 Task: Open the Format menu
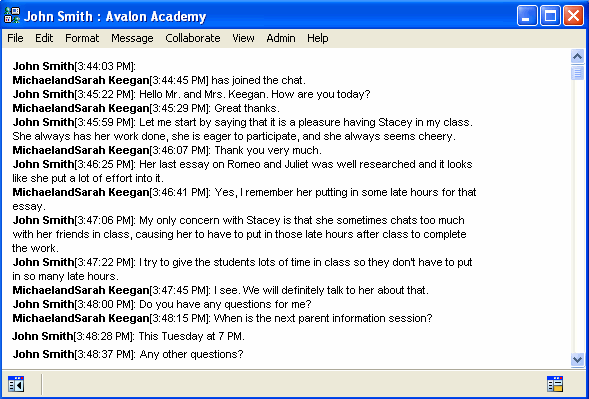(82, 38)
